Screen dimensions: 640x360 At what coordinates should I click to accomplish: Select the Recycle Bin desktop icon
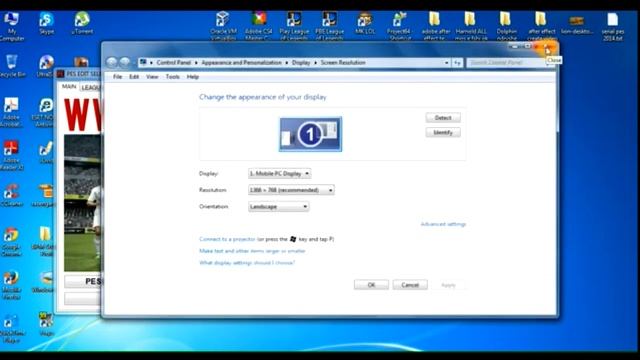click(x=11, y=66)
